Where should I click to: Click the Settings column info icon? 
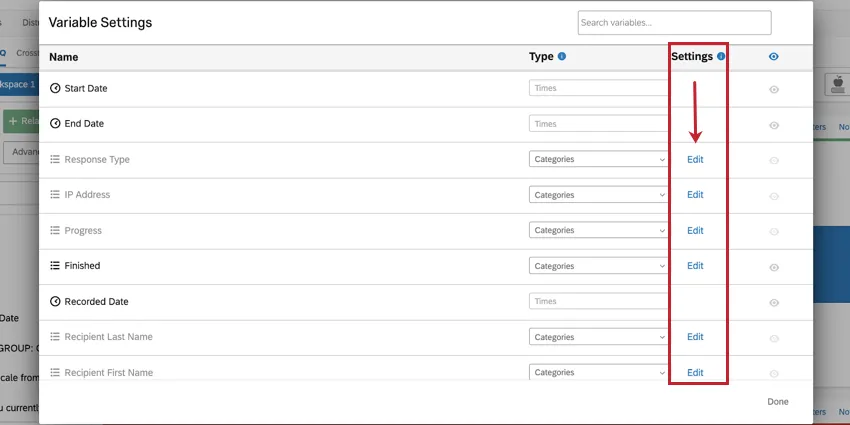721,57
